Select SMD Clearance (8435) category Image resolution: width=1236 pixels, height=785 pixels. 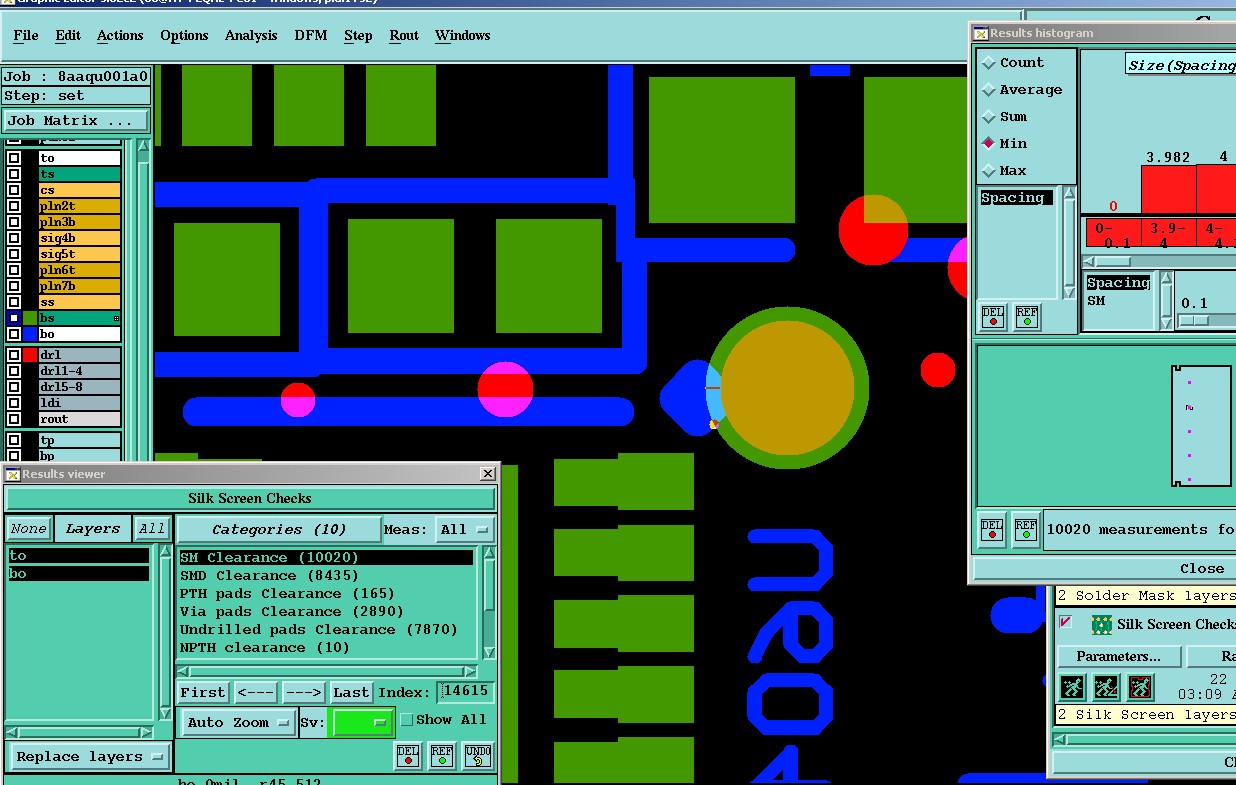coord(326,576)
